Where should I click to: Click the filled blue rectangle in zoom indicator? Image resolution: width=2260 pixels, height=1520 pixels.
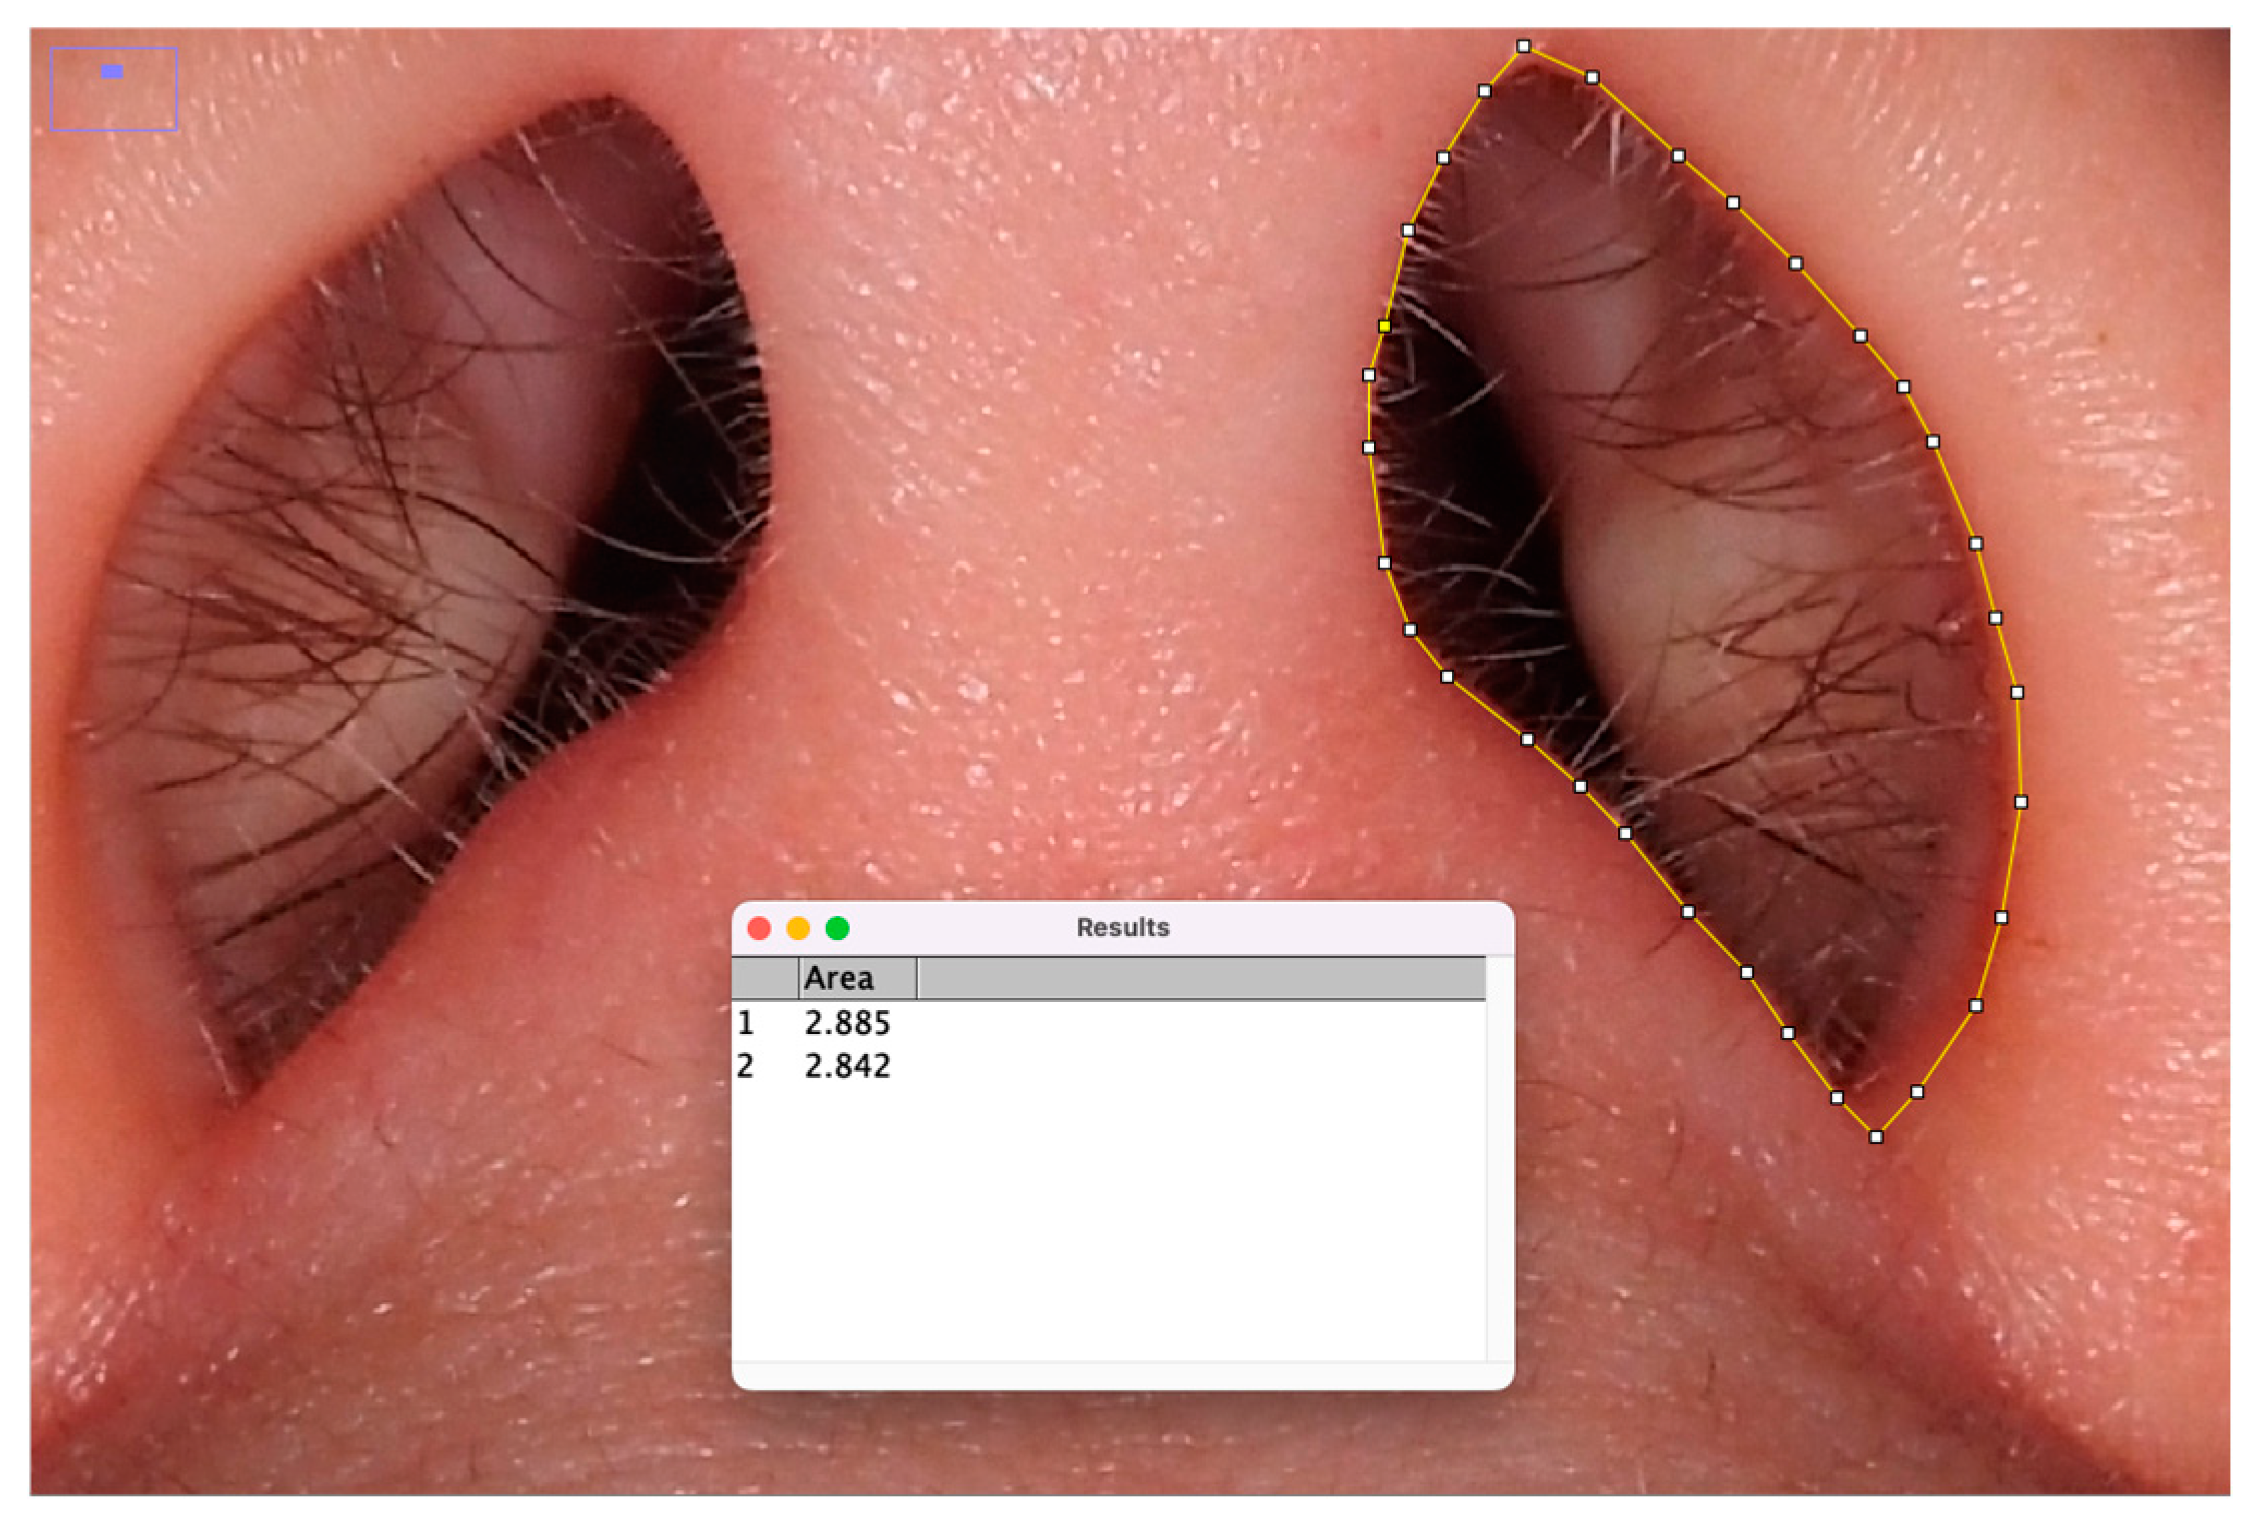[x=112, y=72]
